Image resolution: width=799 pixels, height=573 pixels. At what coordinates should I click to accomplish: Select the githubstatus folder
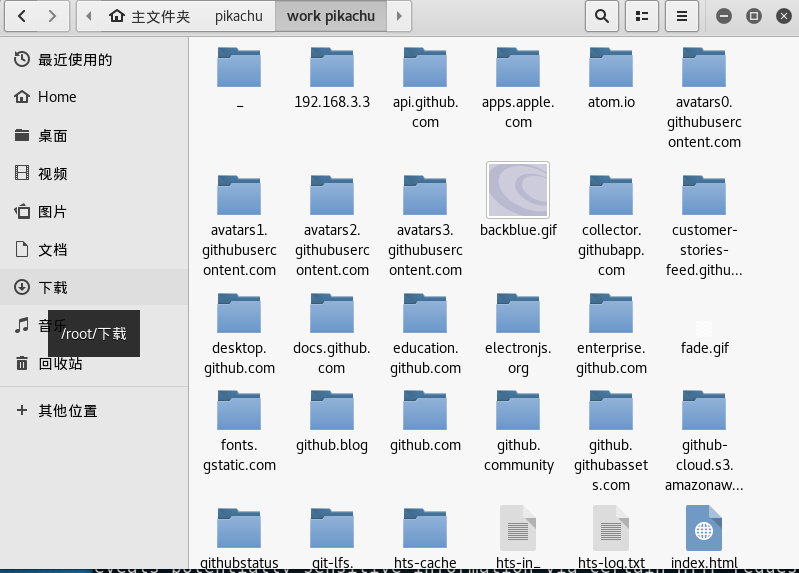point(239,538)
